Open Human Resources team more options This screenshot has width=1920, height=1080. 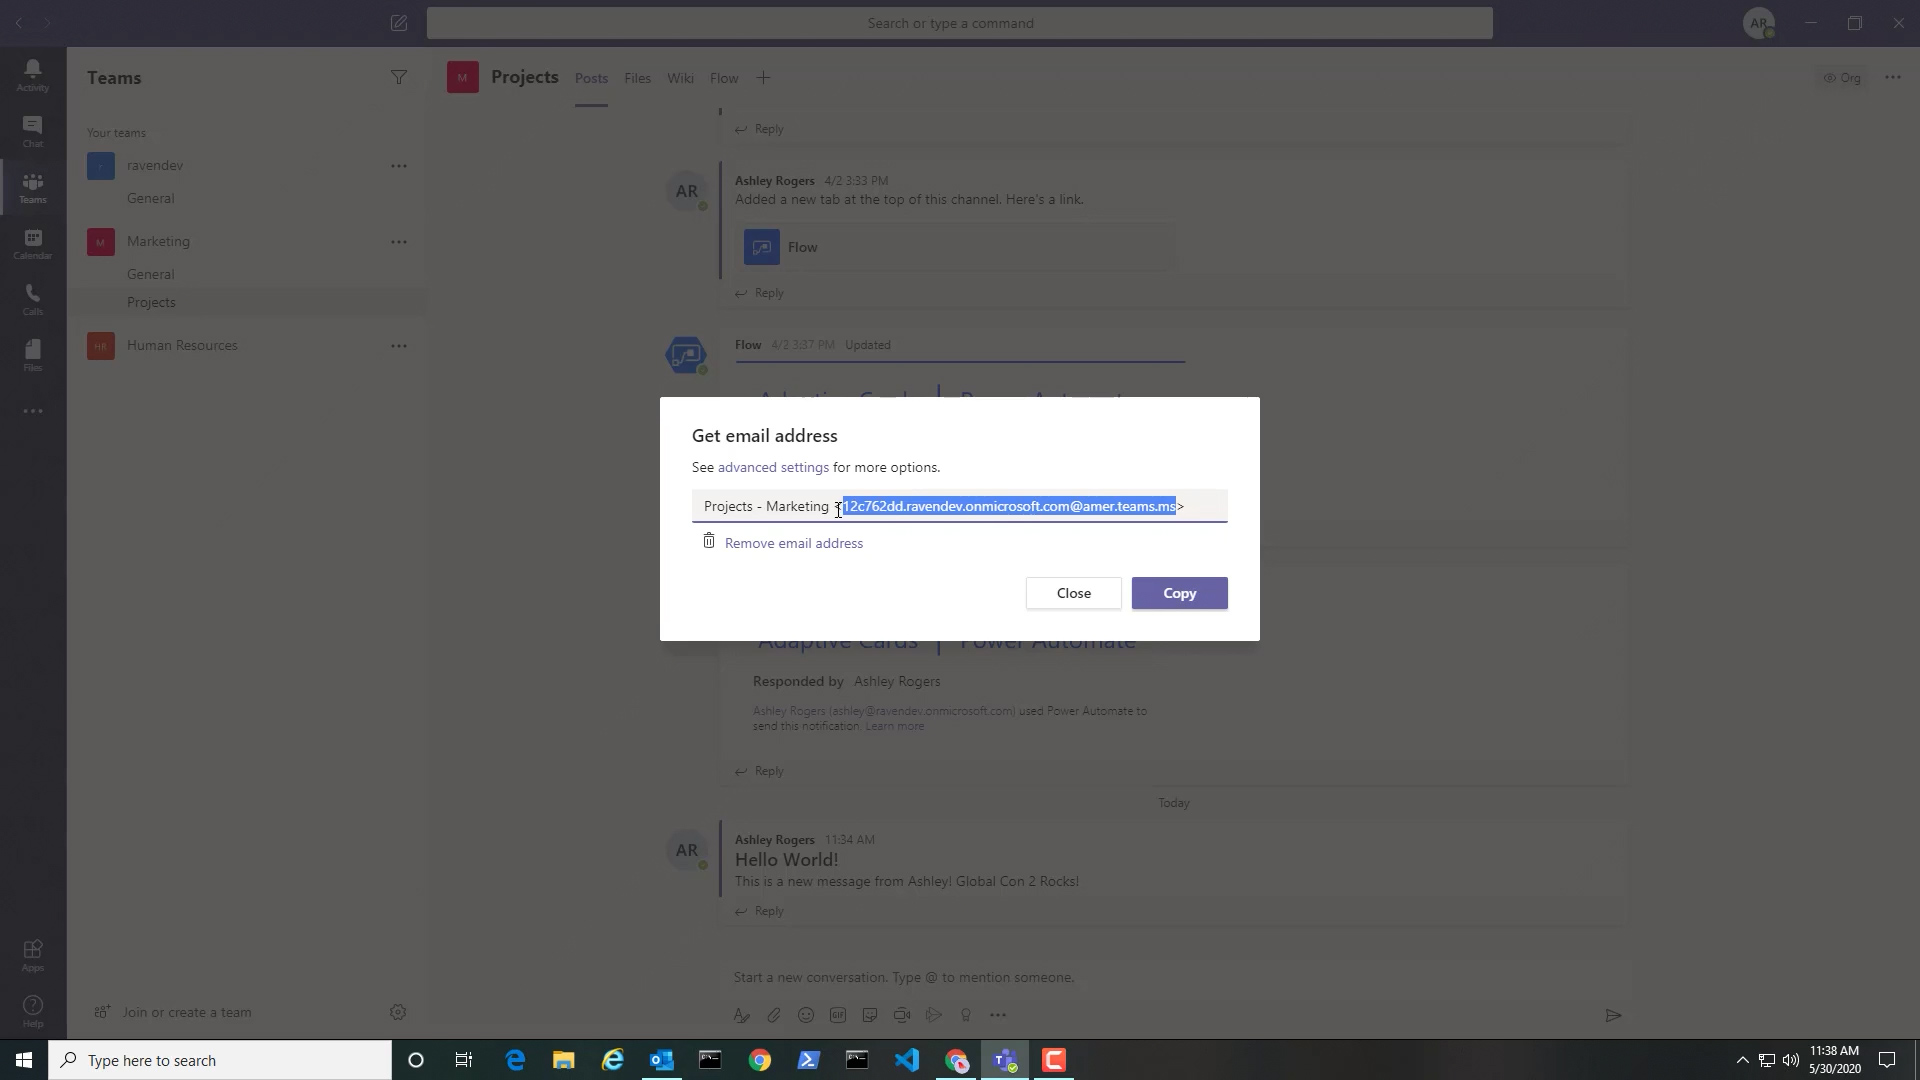point(399,346)
